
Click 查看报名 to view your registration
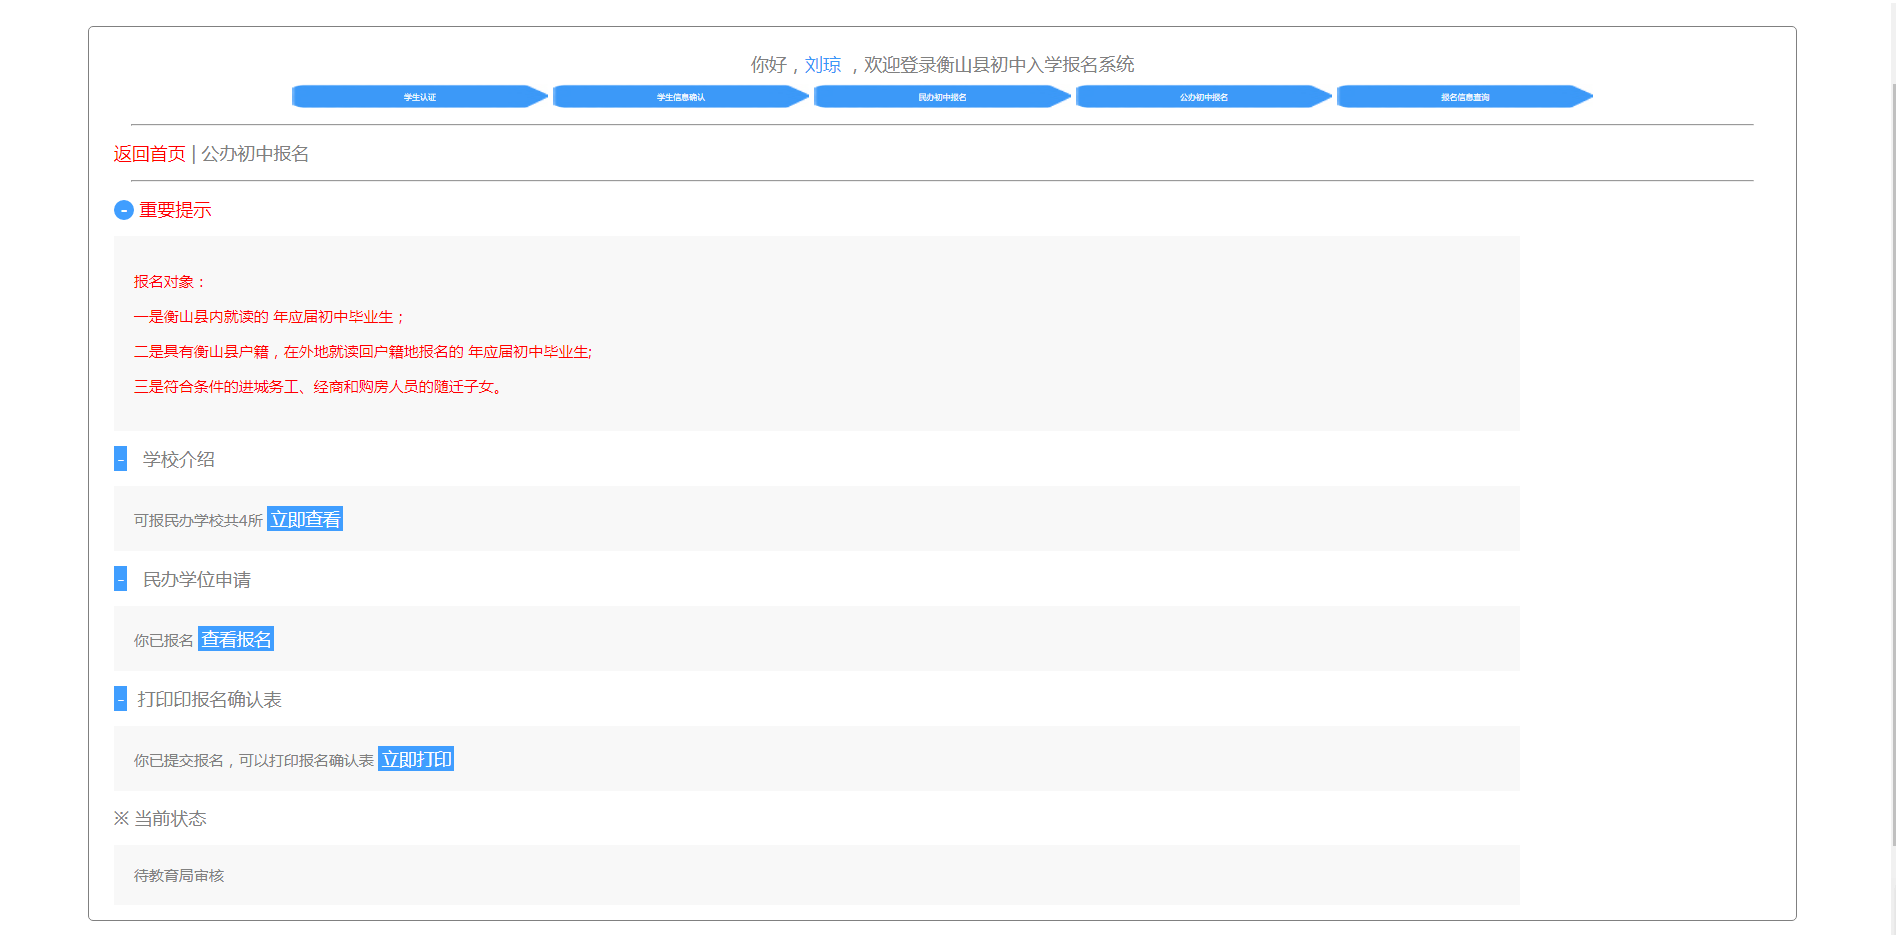coord(236,639)
